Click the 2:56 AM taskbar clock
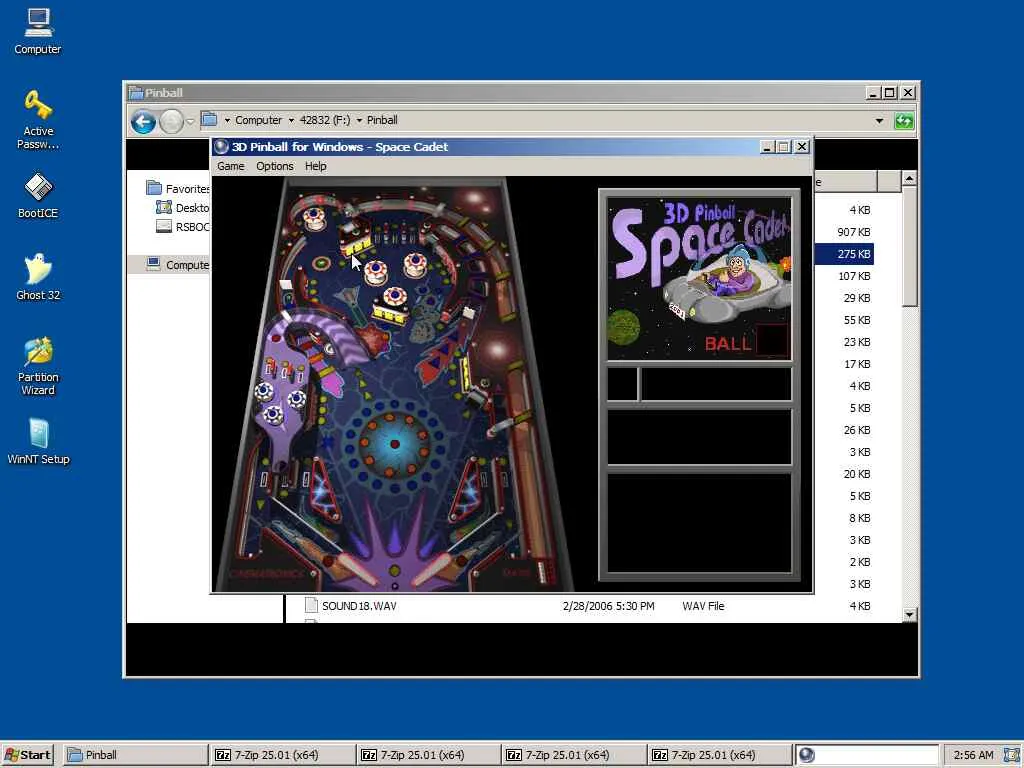 pos(973,755)
